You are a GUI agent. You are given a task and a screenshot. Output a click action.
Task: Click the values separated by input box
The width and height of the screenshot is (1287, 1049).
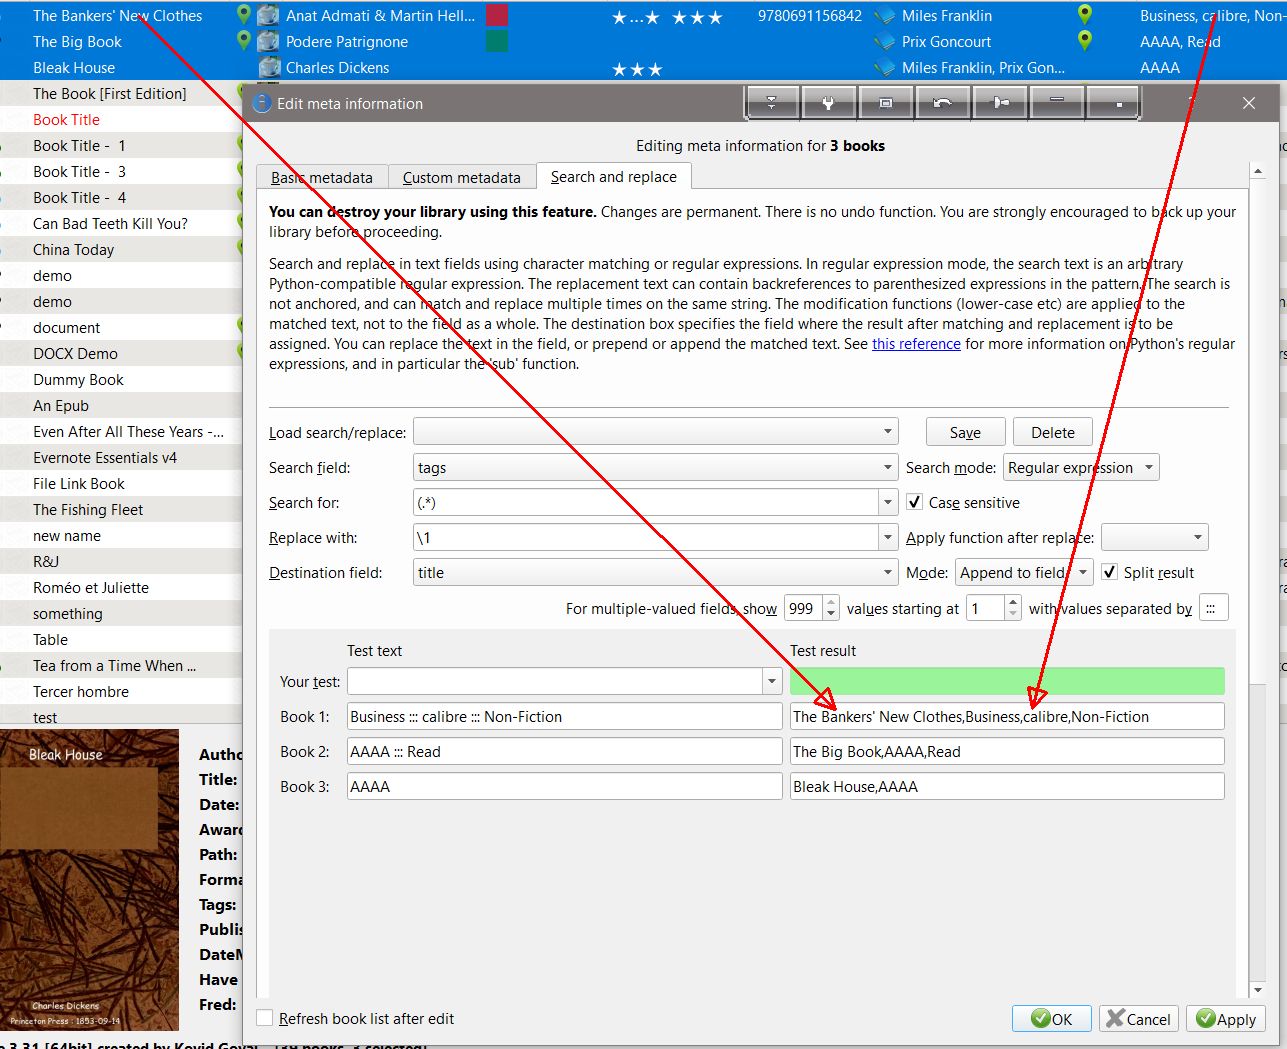click(1212, 608)
